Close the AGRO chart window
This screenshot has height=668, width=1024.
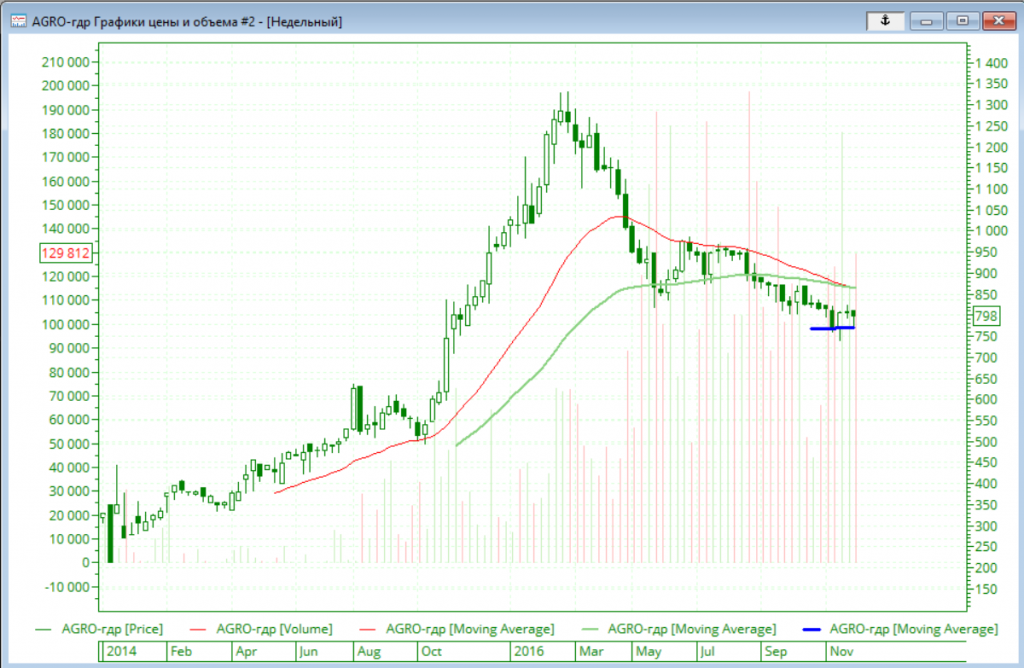(998, 21)
